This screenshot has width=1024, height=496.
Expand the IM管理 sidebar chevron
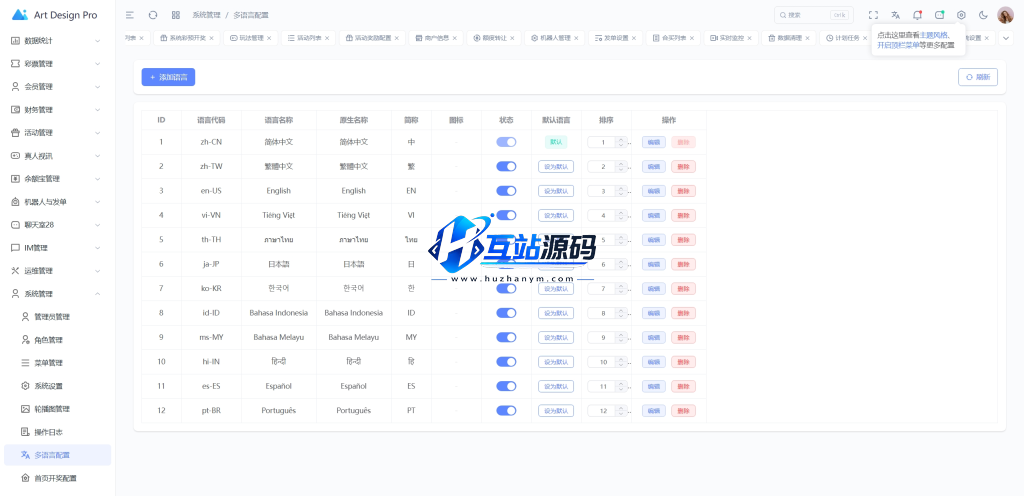(97, 248)
